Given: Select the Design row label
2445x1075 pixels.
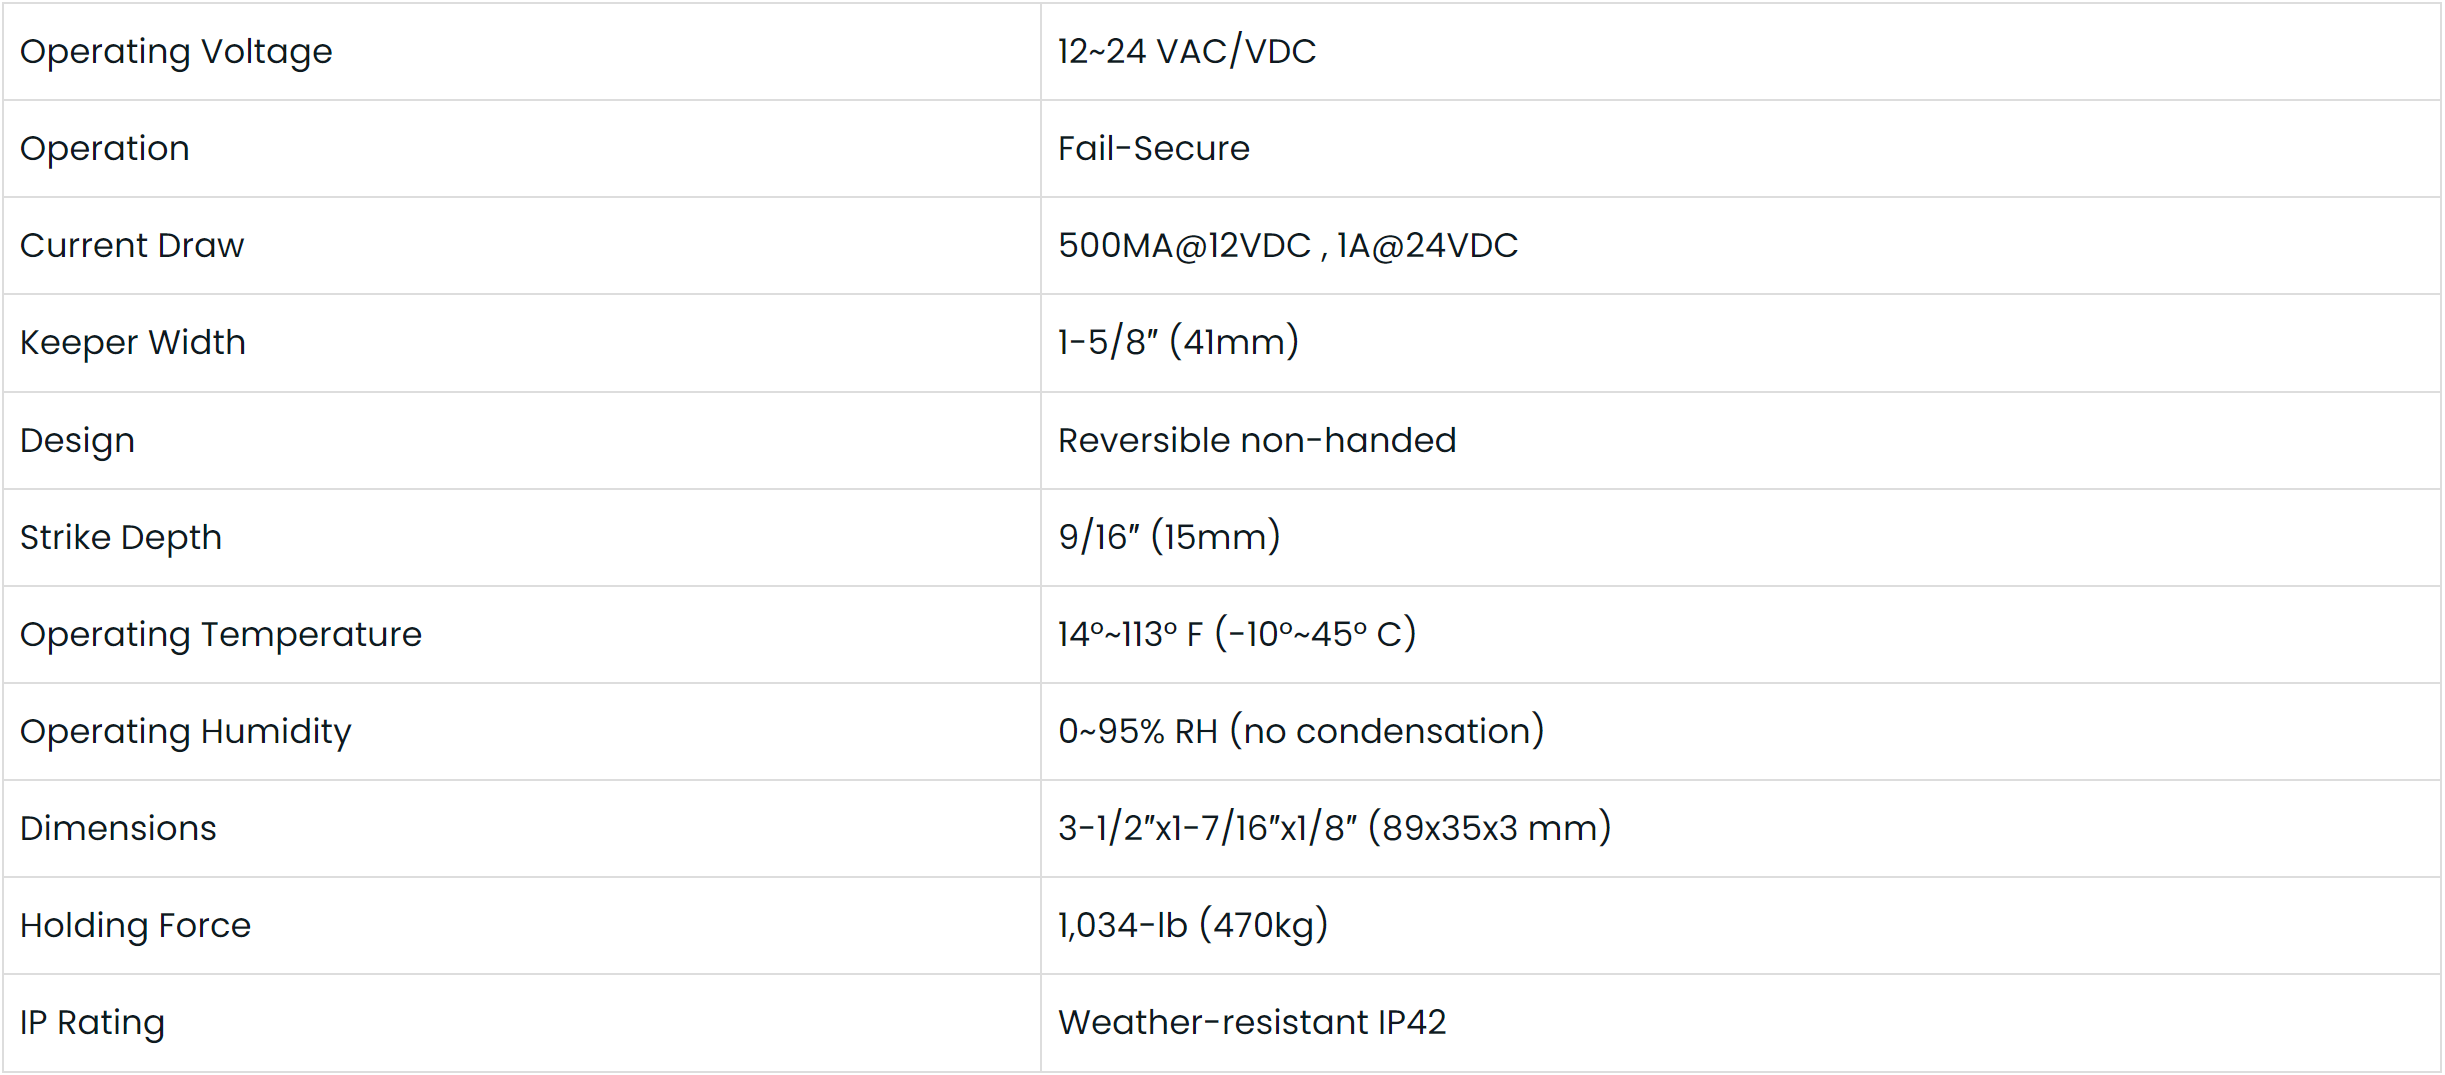Looking at the screenshot, I should point(77,440).
